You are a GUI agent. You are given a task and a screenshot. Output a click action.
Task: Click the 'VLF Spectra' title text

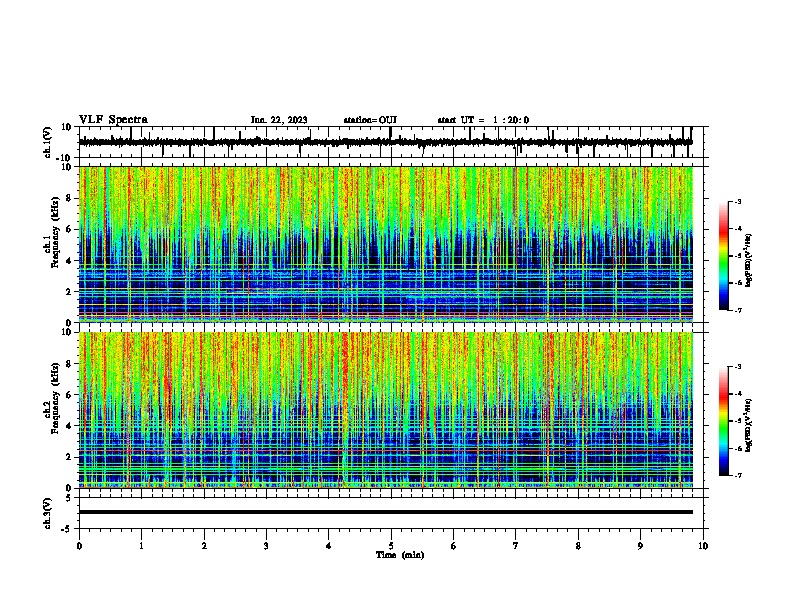(x=113, y=120)
